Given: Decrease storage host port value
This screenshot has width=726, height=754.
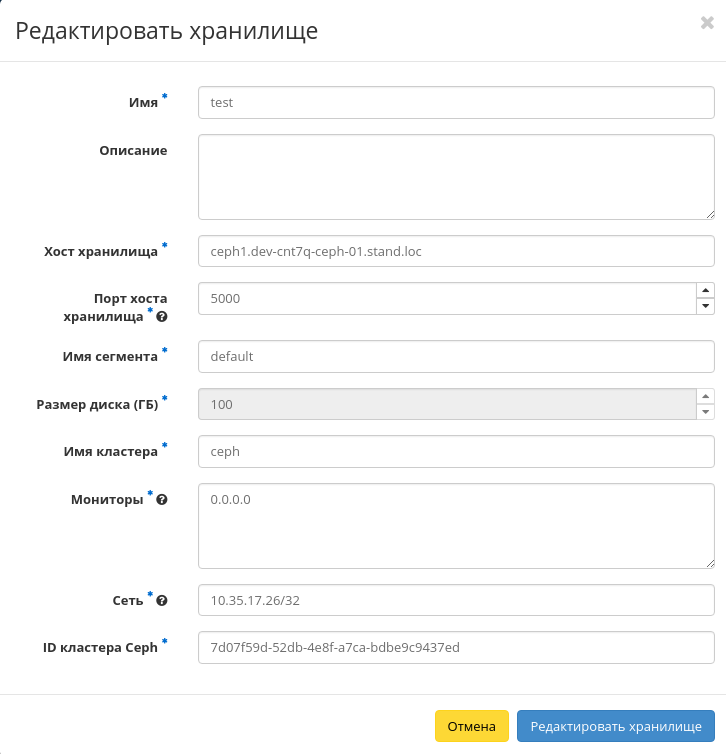Looking at the screenshot, I should [705, 306].
